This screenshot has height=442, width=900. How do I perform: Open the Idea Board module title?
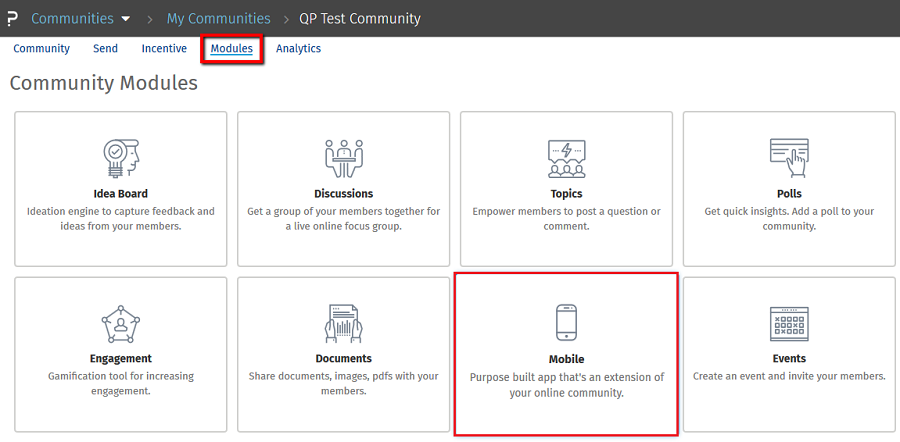point(120,193)
